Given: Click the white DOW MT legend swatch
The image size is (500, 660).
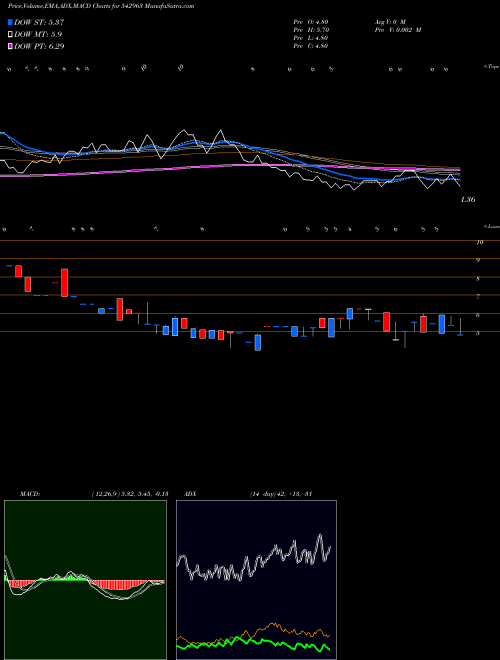Looking at the screenshot, I should click(x=10, y=35).
